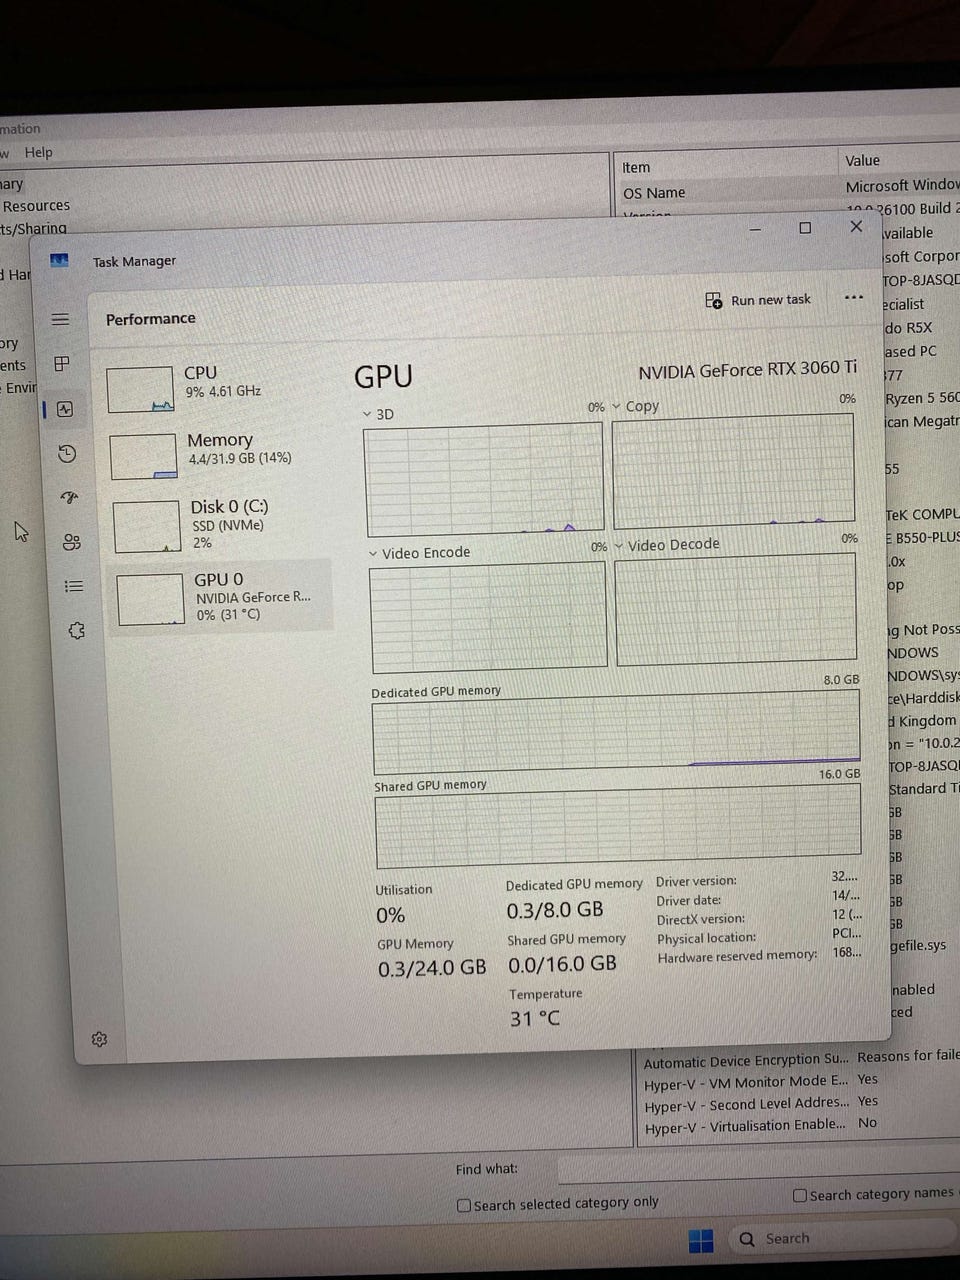This screenshot has height=1280, width=960.
Task: Select Hyper-V Virtualisation Enabled row
Action: click(799, 1125)
